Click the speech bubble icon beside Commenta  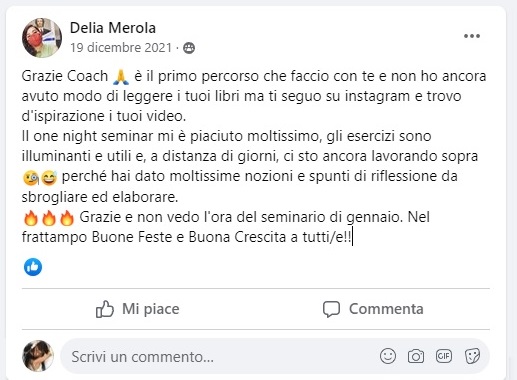pos(331,309)
